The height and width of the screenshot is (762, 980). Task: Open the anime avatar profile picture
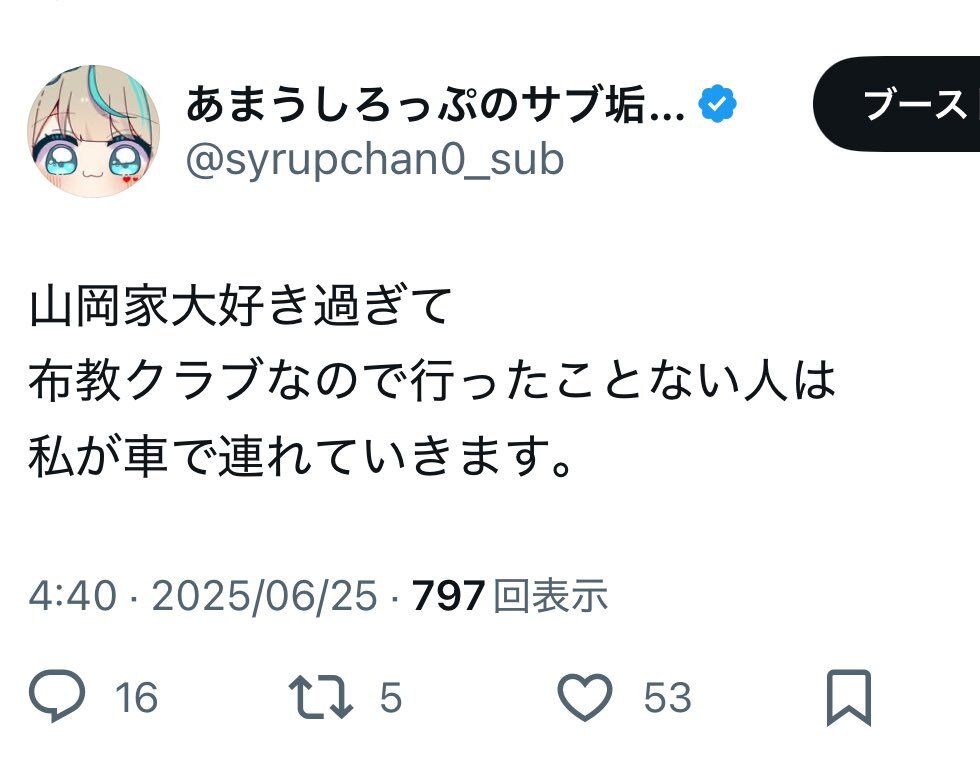pyautogui.click(x=93, y=131)
